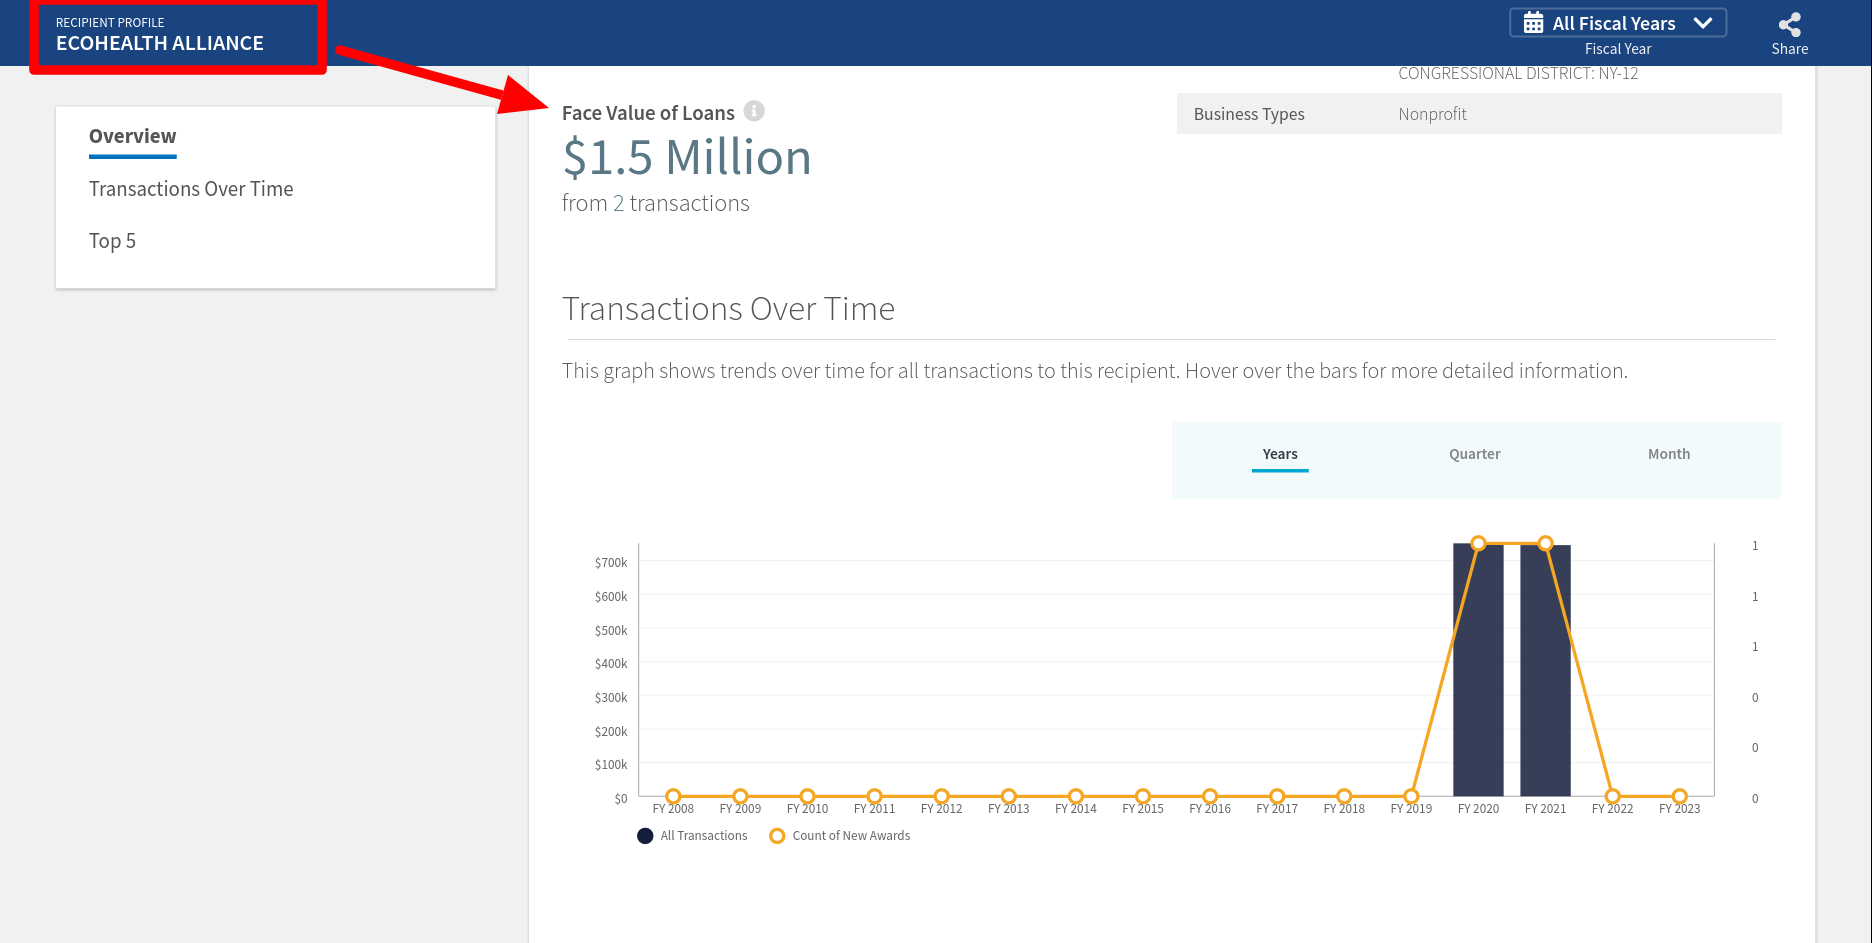This screenshot has width=1872, height=943.
Task: Click All Transactions legend dot
Action: 645,836
